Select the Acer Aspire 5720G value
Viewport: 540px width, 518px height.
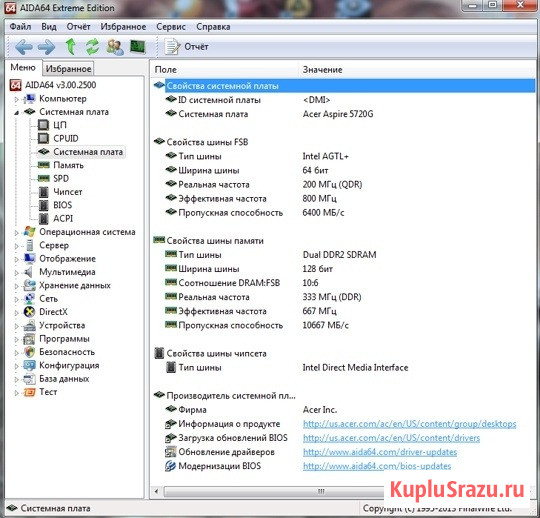(x=338, y=114)
